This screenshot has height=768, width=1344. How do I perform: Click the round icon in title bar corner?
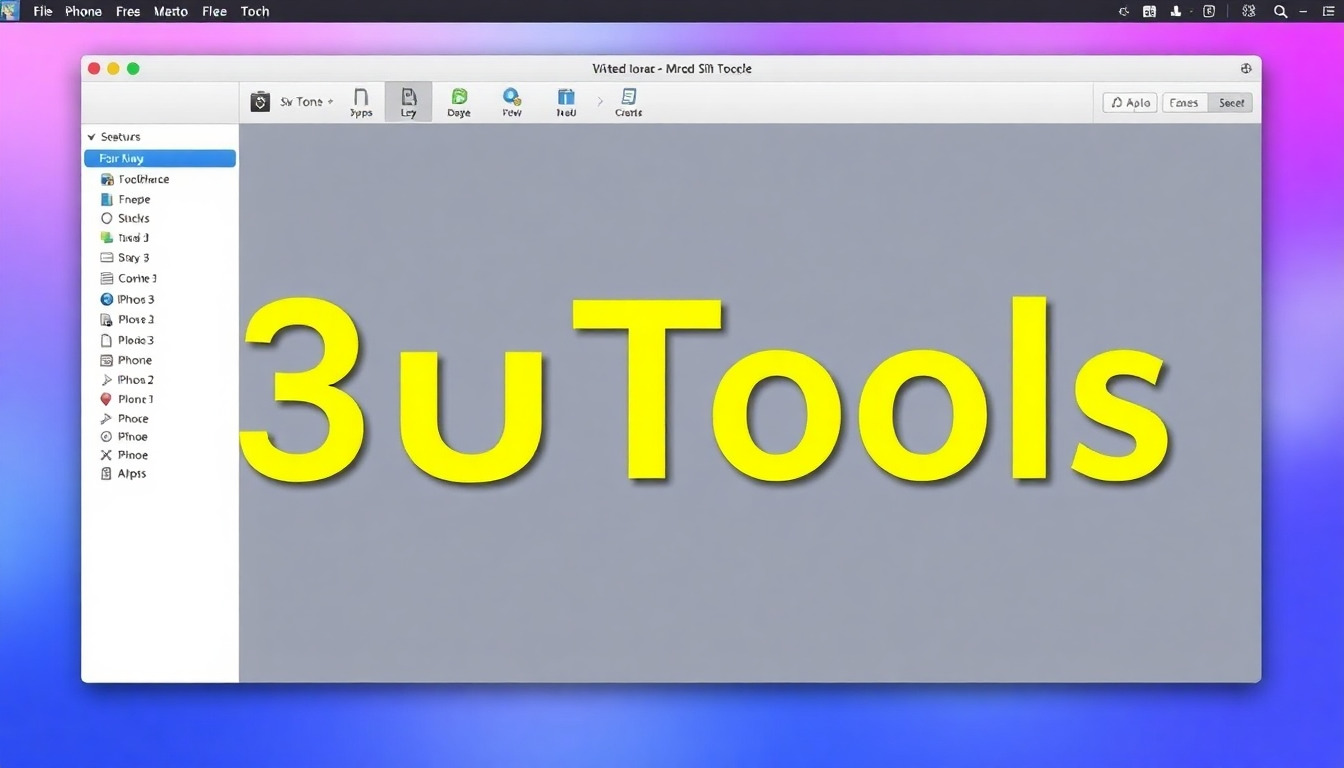point(1246,69)
